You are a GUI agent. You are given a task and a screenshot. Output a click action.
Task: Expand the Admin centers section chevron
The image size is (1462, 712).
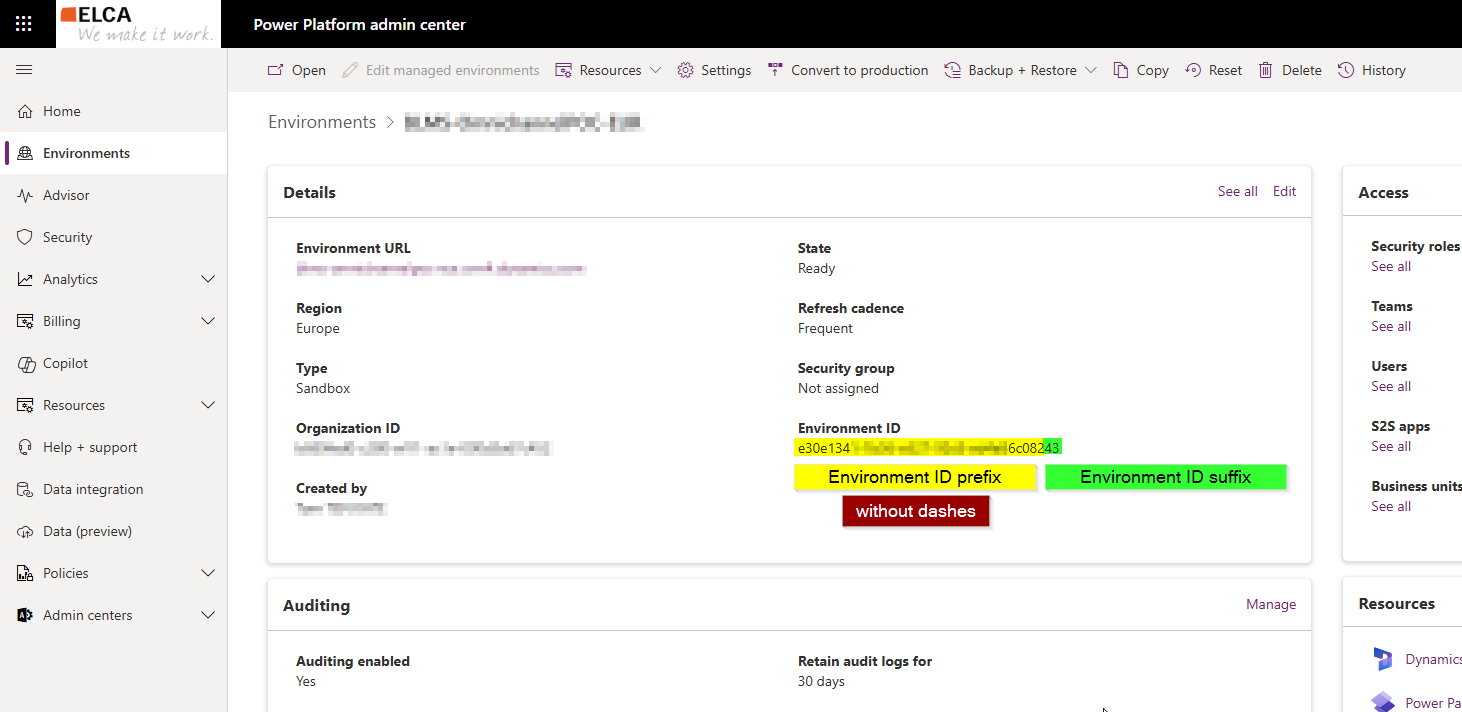click(208, 615)
